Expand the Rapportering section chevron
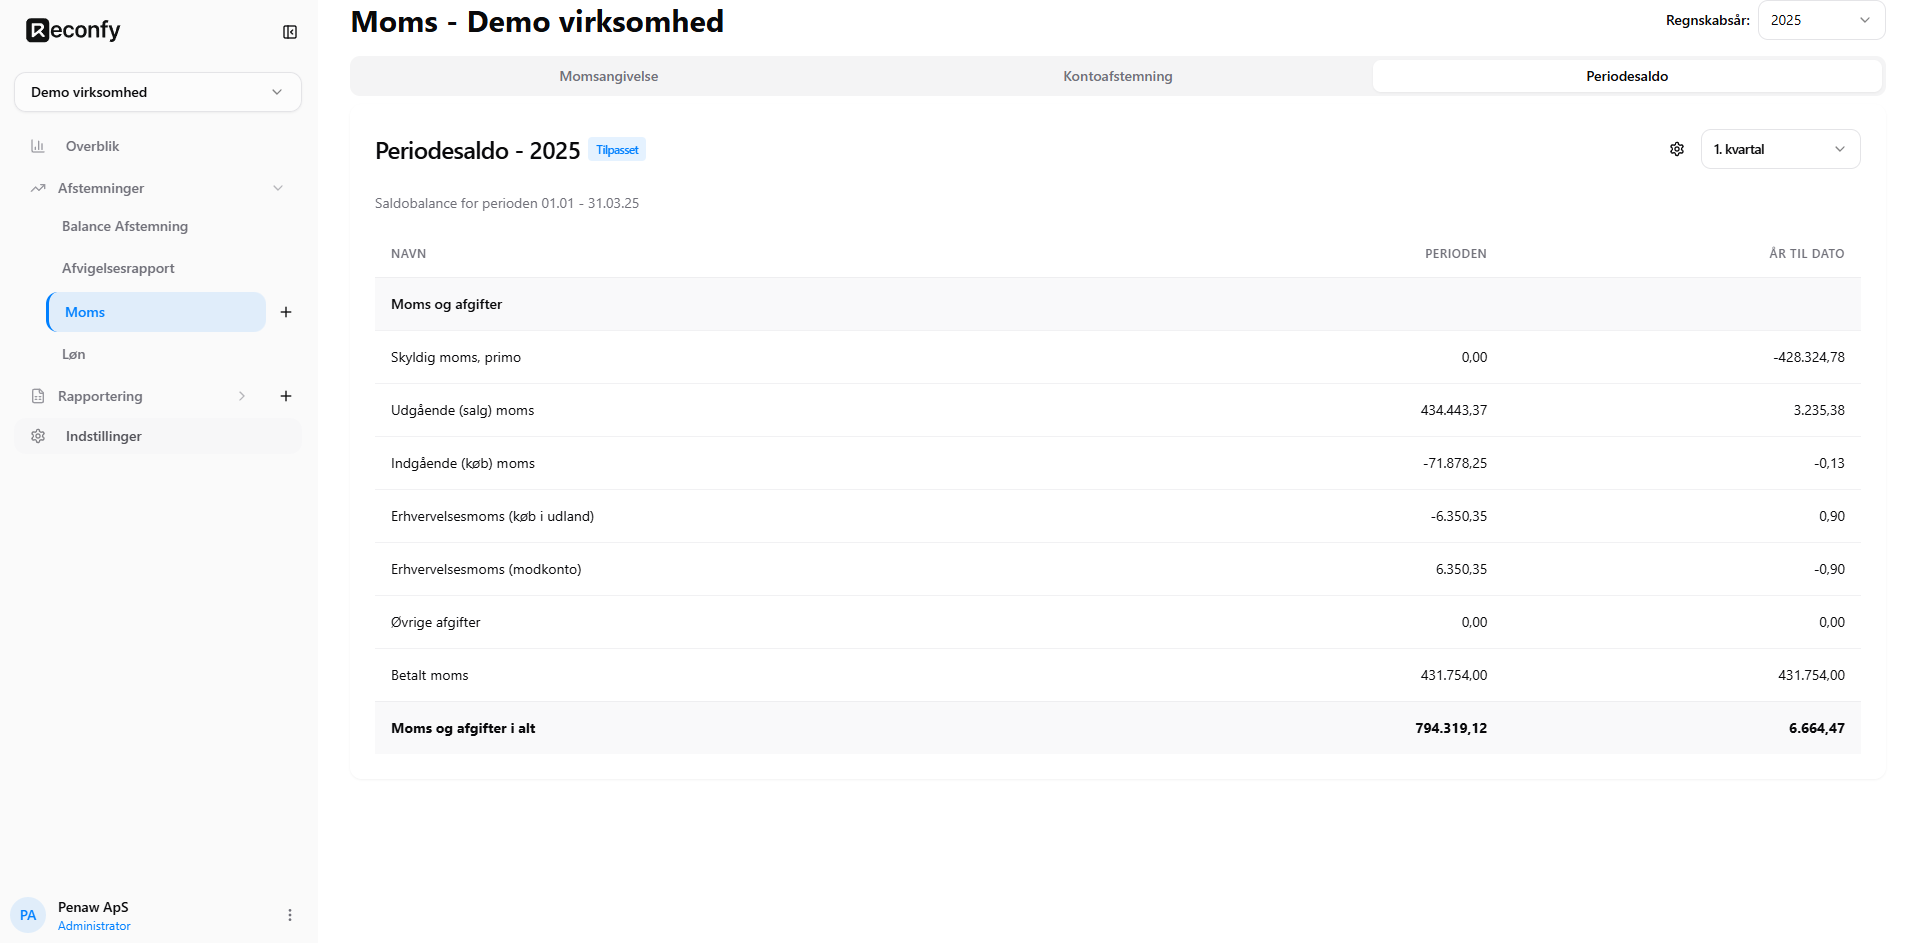This screenshot has height=943, width=1917. [x=242, y=396]
